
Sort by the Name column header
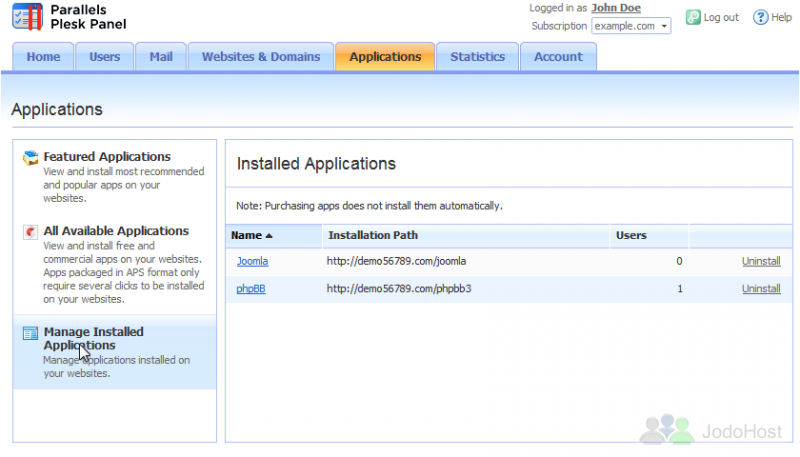click(x=246, y=236)
